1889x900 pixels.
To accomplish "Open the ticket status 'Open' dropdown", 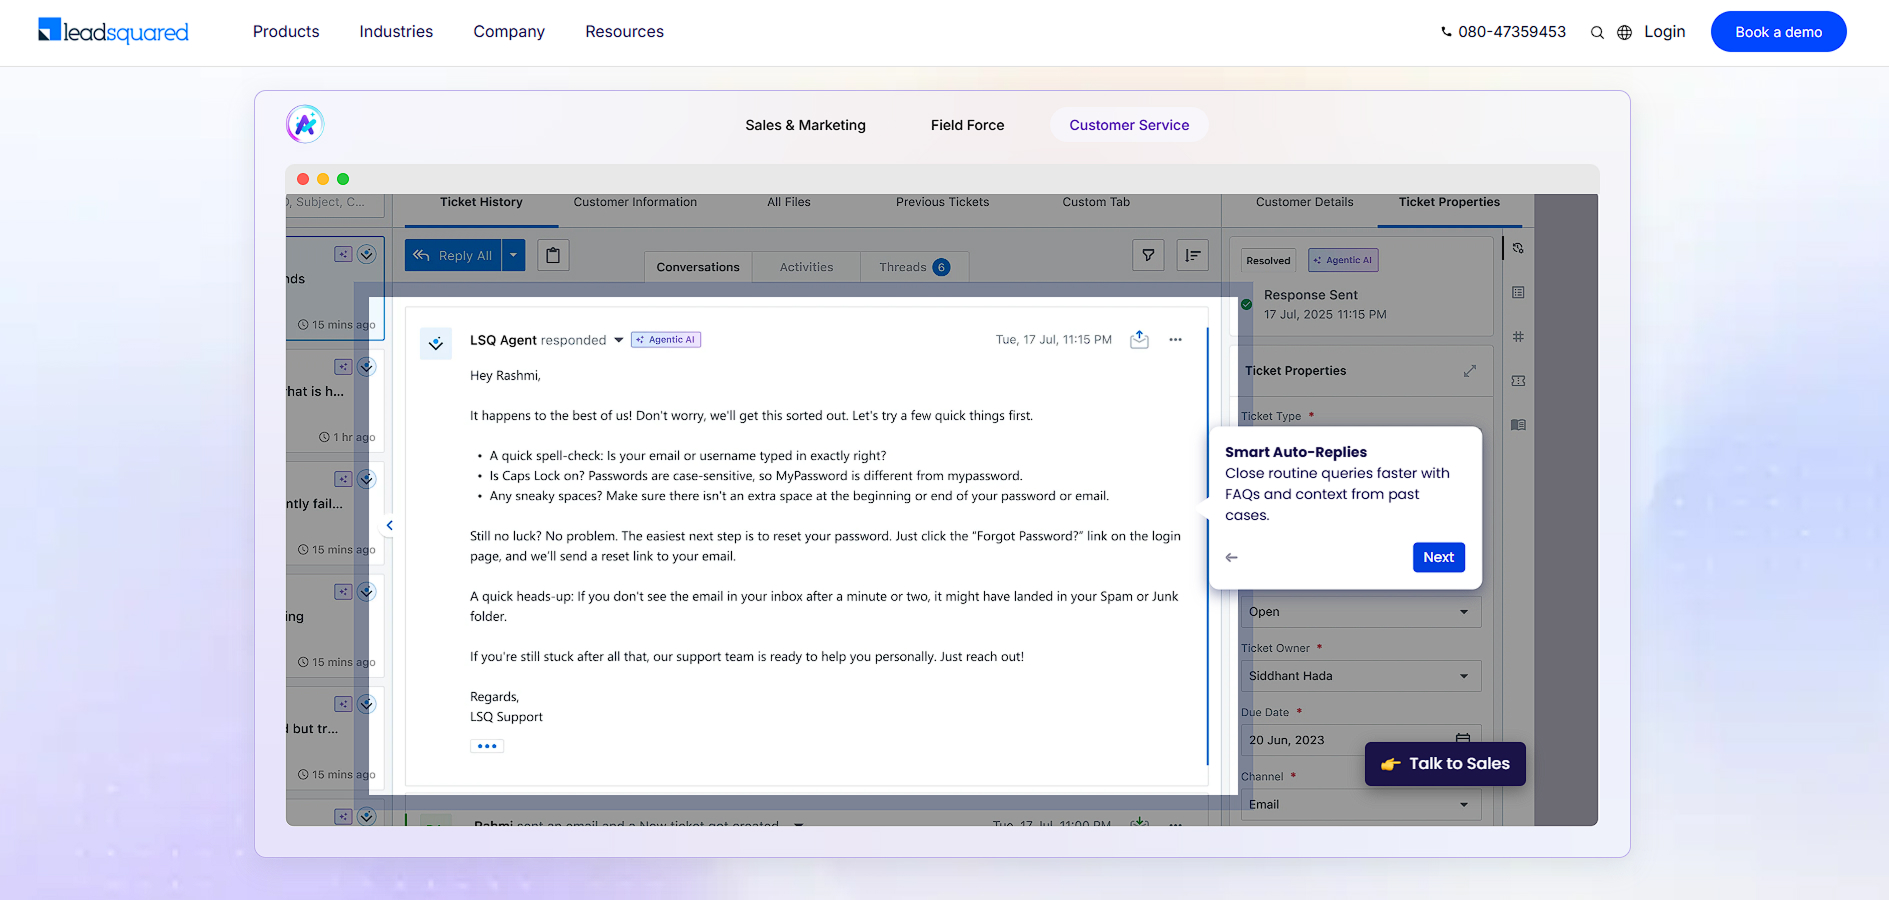I will tap(1361, 612).
